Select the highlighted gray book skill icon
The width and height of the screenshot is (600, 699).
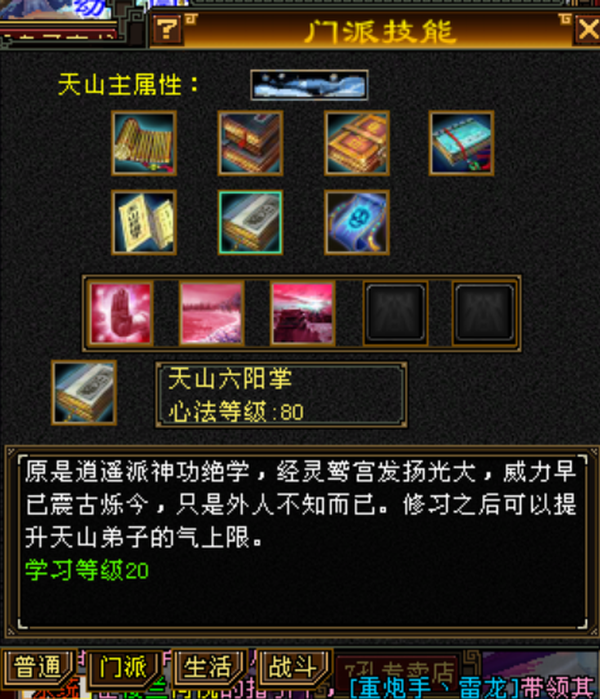[250, 222]
